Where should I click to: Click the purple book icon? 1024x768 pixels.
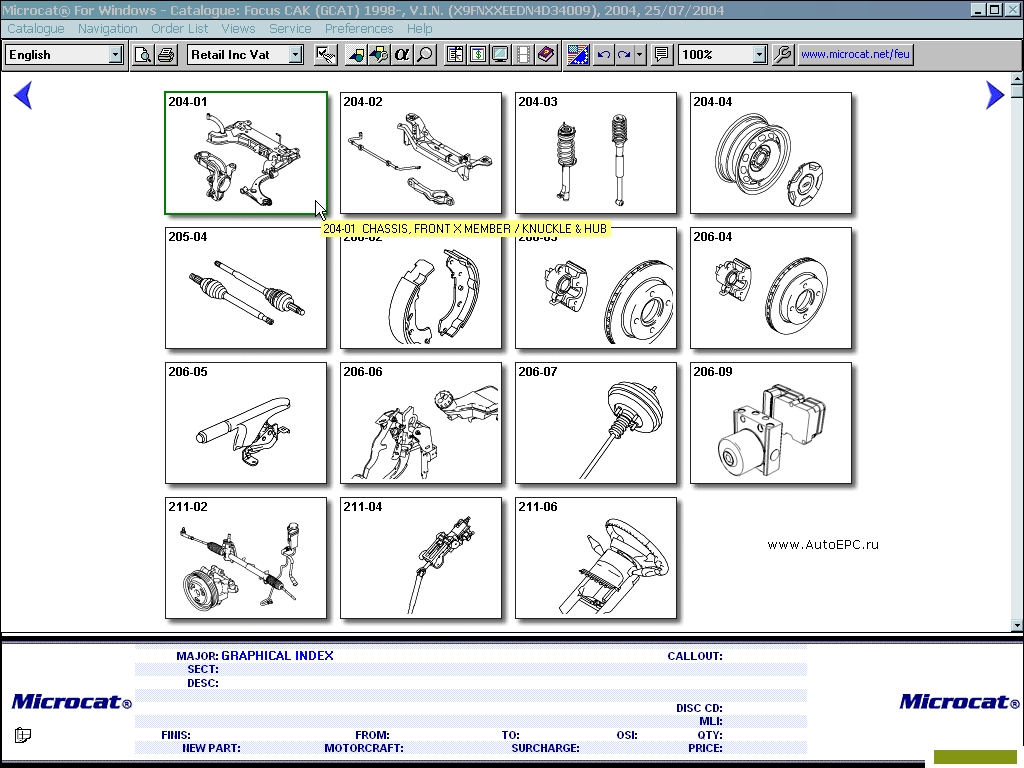(x=546, y=55)
